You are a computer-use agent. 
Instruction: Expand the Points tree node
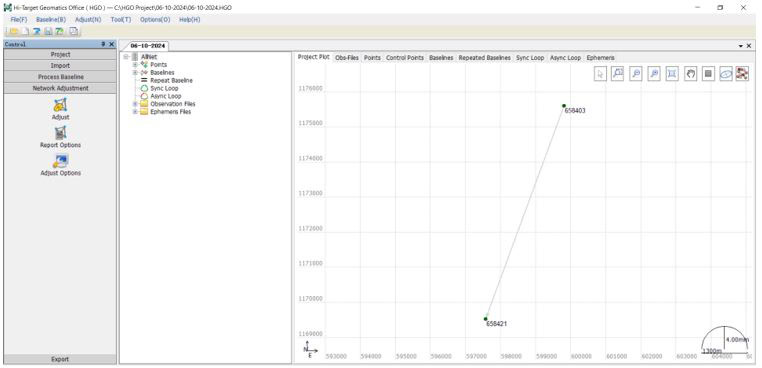pos(135,65)
